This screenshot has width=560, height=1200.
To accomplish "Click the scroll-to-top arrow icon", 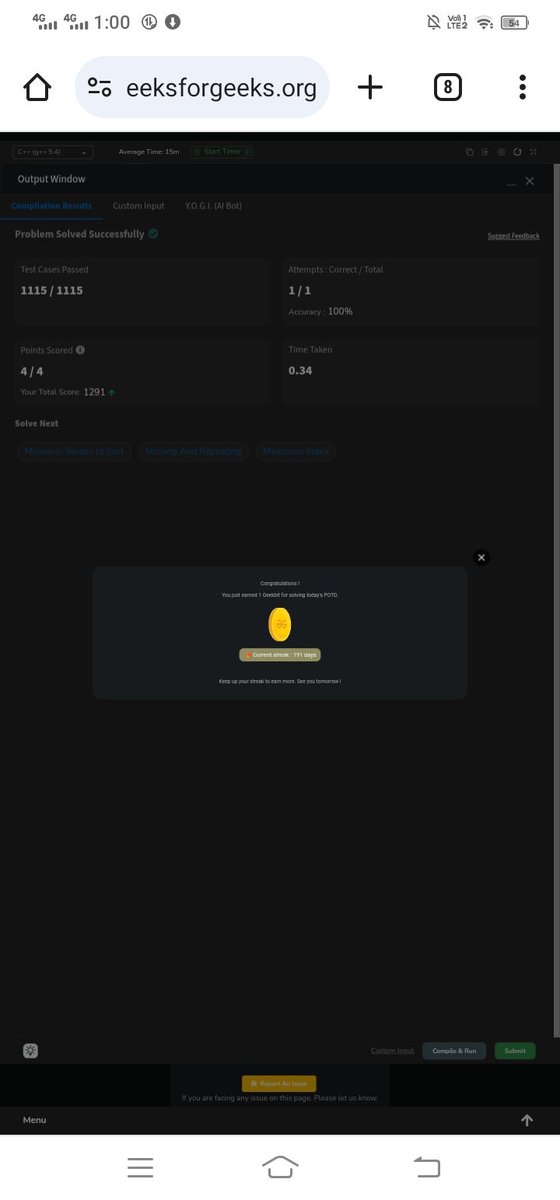I will 527,1120.
